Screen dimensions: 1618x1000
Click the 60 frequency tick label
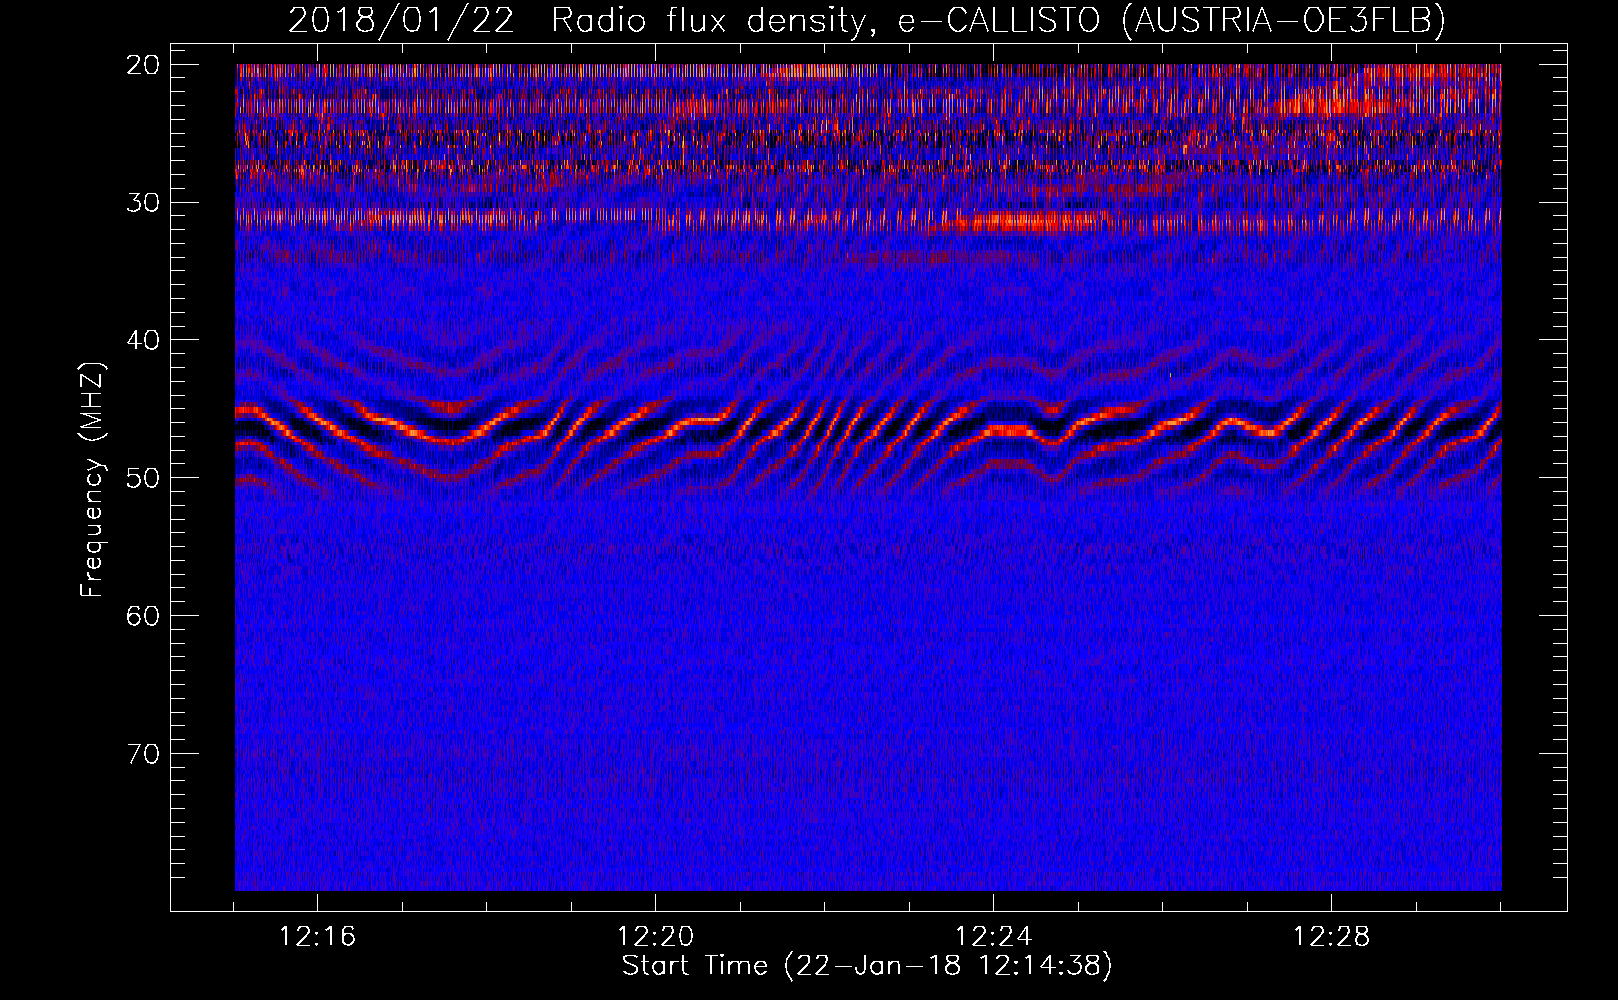[144, 616]
